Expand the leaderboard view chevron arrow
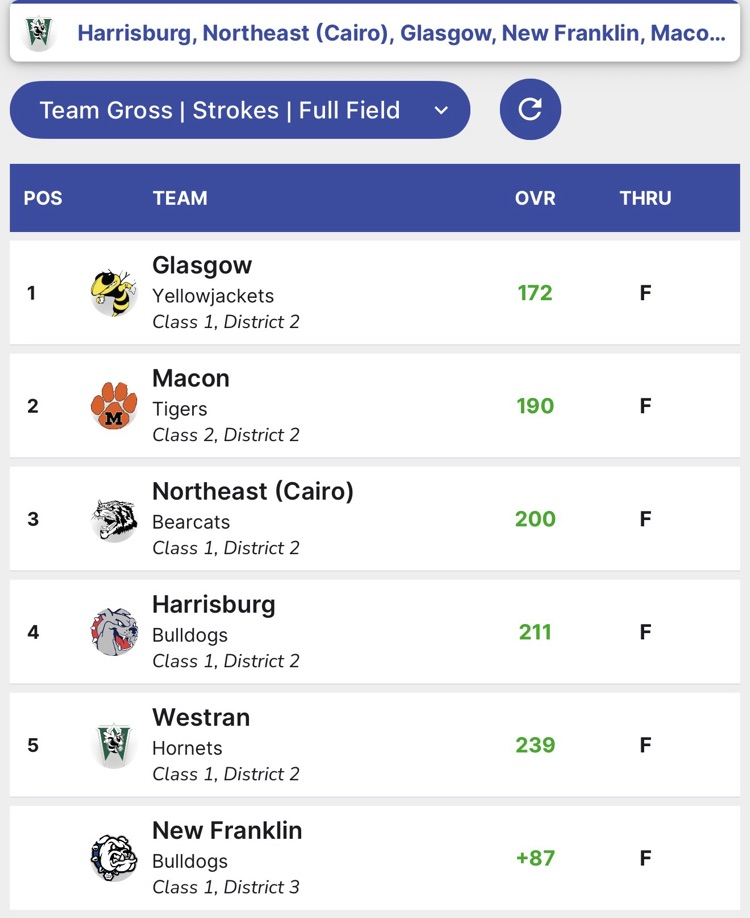The width and height of the screenshot is (750, 918). click(x=441, y=110)
